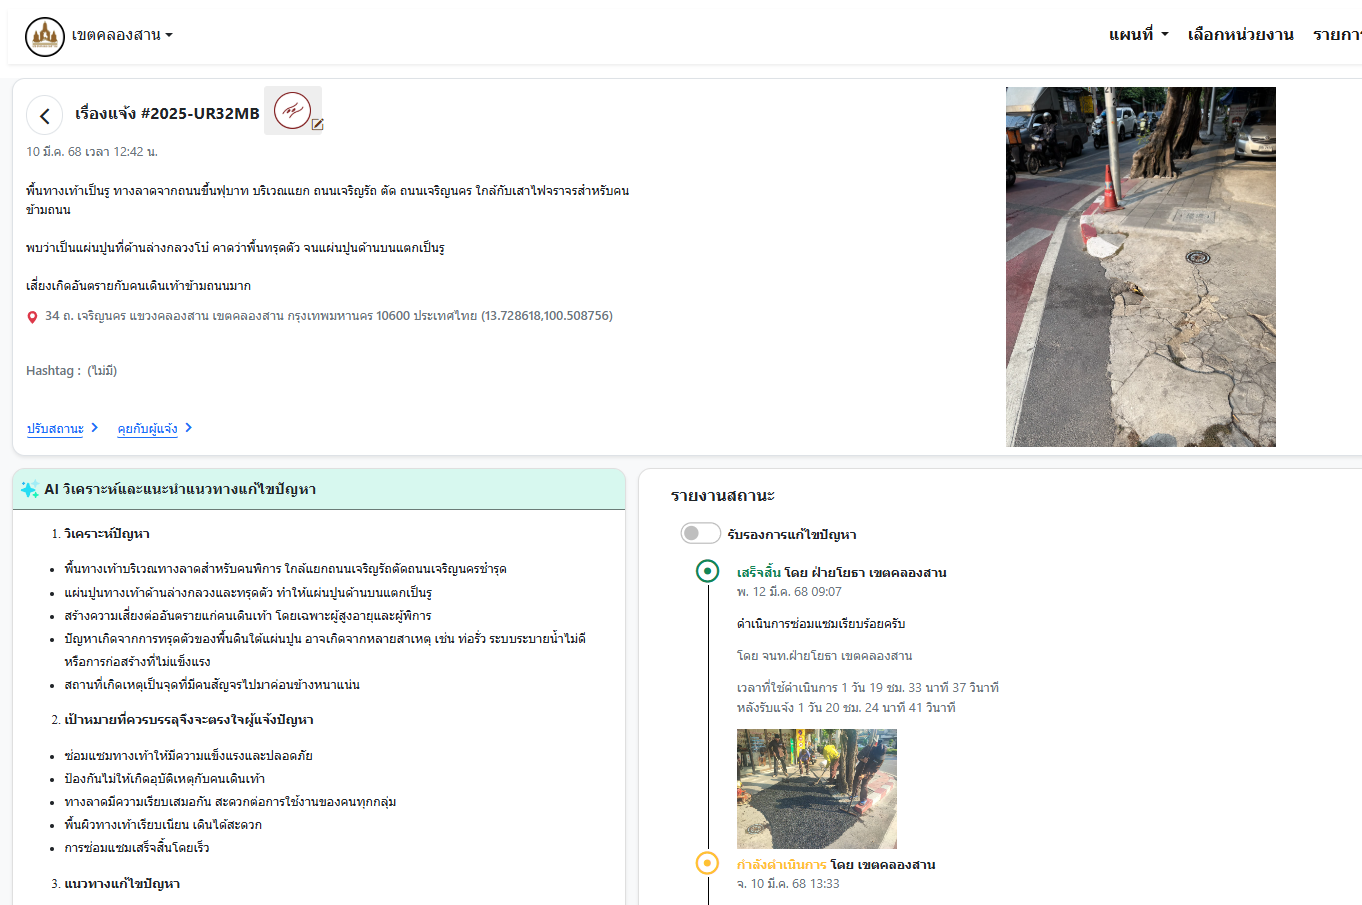Click the date จ. 10 มี.ค. 68 13:33
This screenshot has height=905, width=1362.
coord(788,884)
